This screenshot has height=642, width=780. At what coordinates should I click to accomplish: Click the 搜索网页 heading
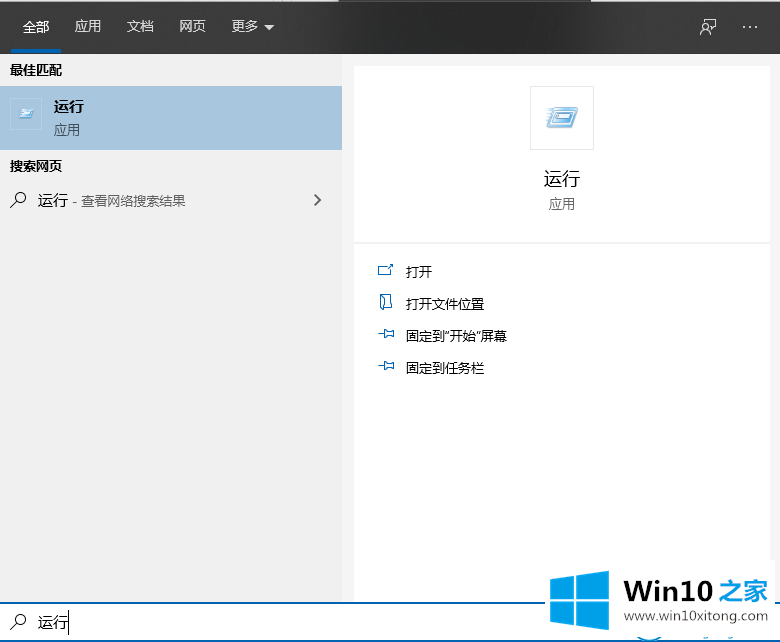pyautogui.click(x=36, y=166)
